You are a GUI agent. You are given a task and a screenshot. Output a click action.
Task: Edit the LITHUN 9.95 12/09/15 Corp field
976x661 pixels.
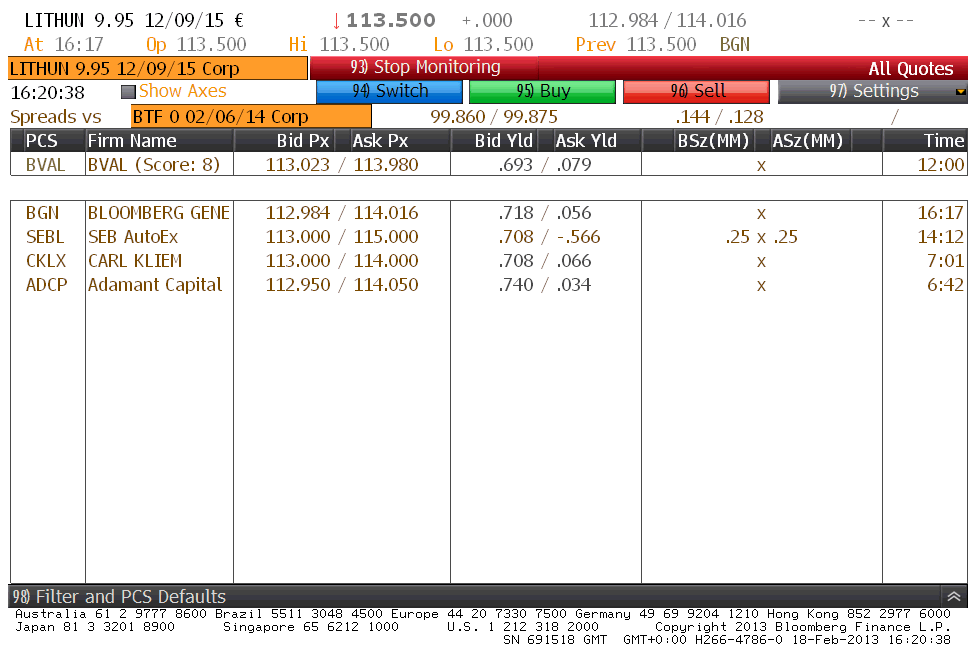click(x=157, y=68)
